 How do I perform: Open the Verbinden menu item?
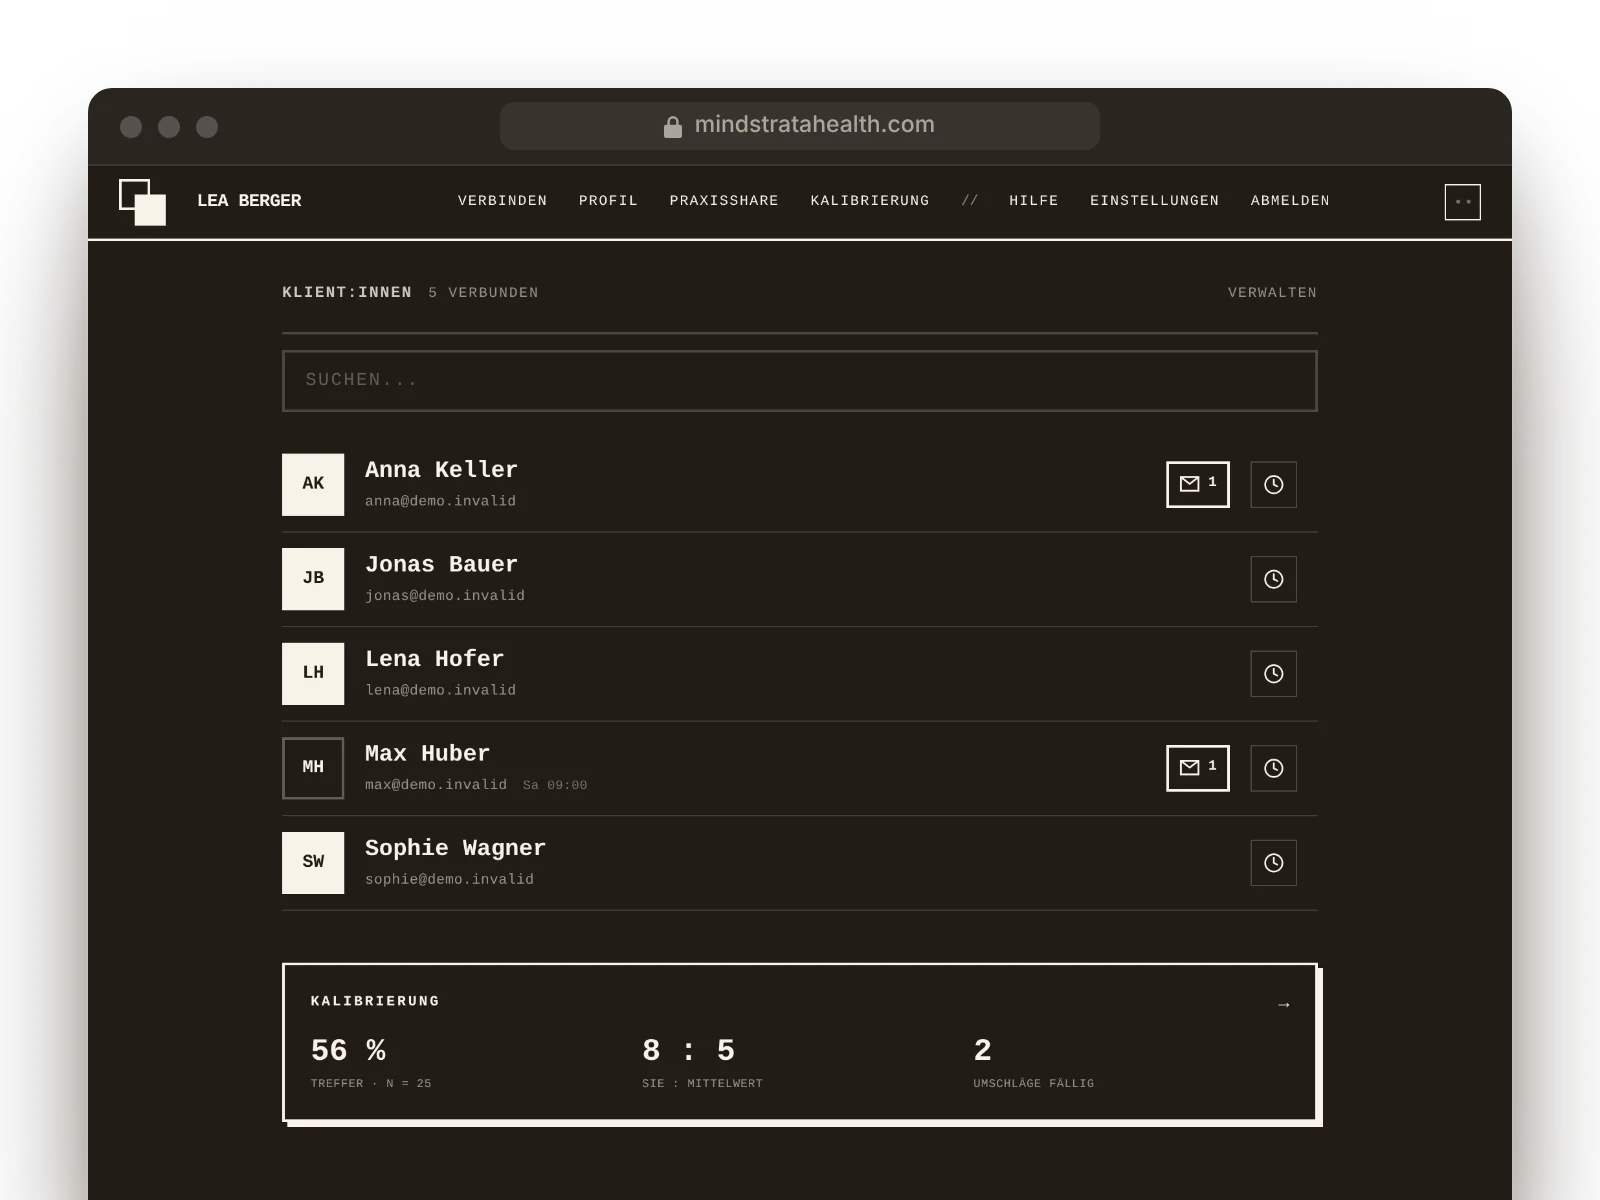click(502, 201)
